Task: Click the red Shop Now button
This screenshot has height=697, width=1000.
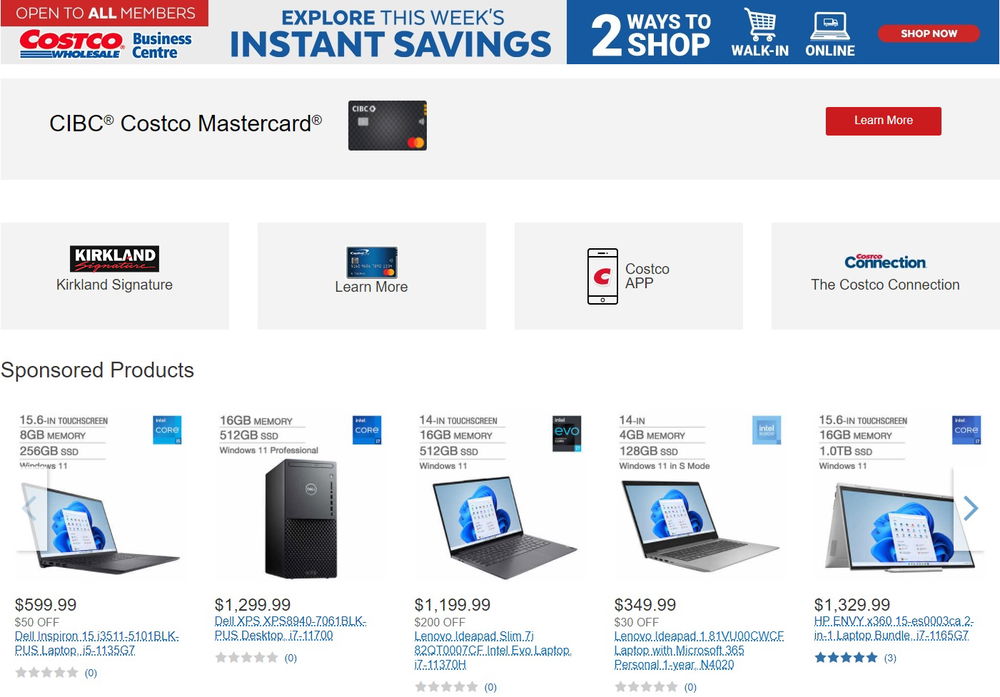Action: point(929,33)
